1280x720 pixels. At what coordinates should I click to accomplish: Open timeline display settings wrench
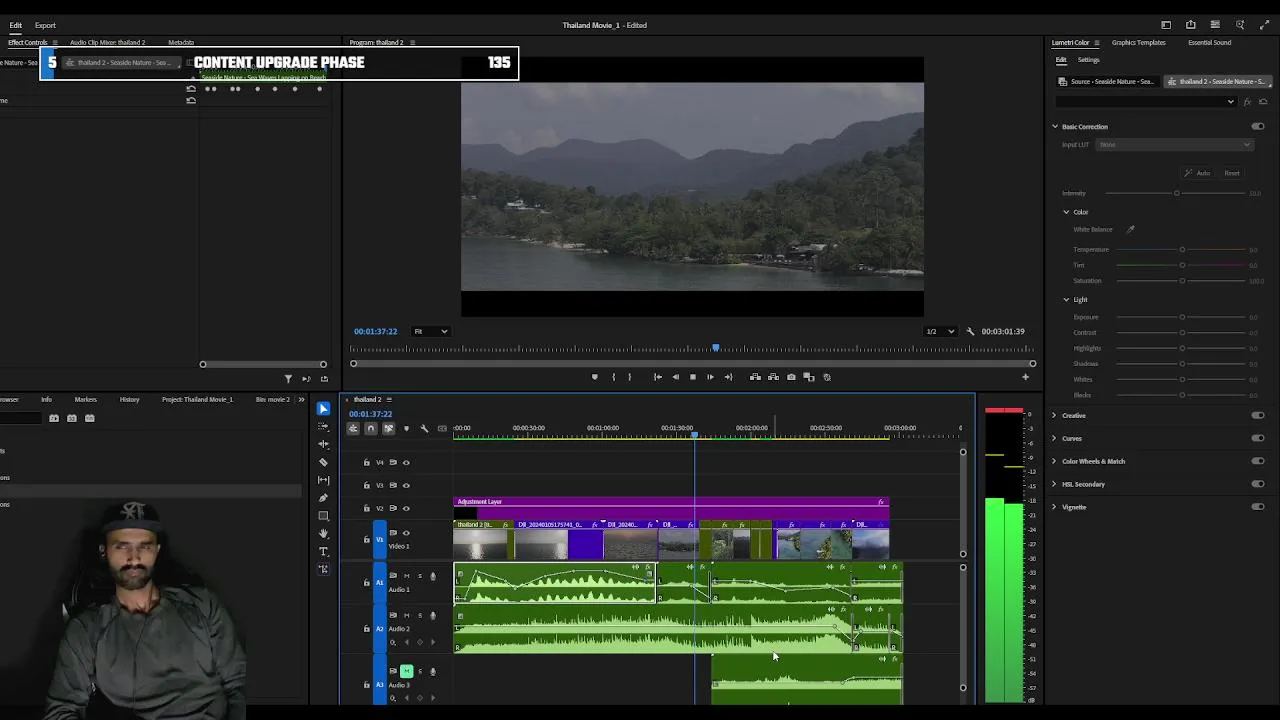pyautogui.click(x=424, y=429)
